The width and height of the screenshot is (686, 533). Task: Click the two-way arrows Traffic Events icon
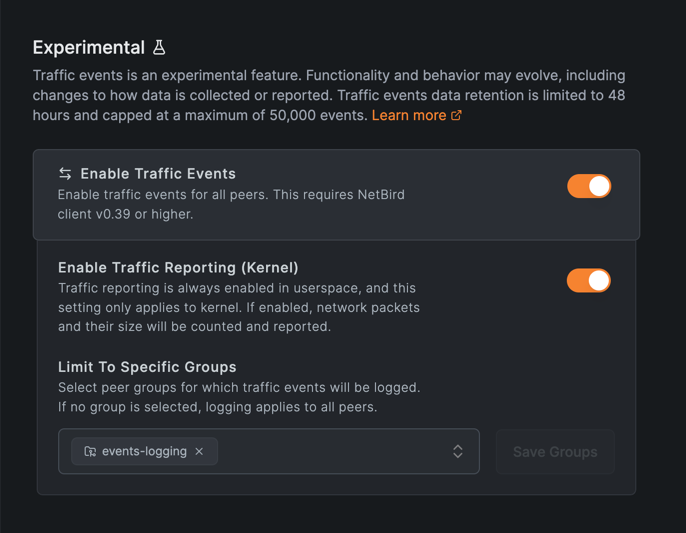[x=65, y=174]
